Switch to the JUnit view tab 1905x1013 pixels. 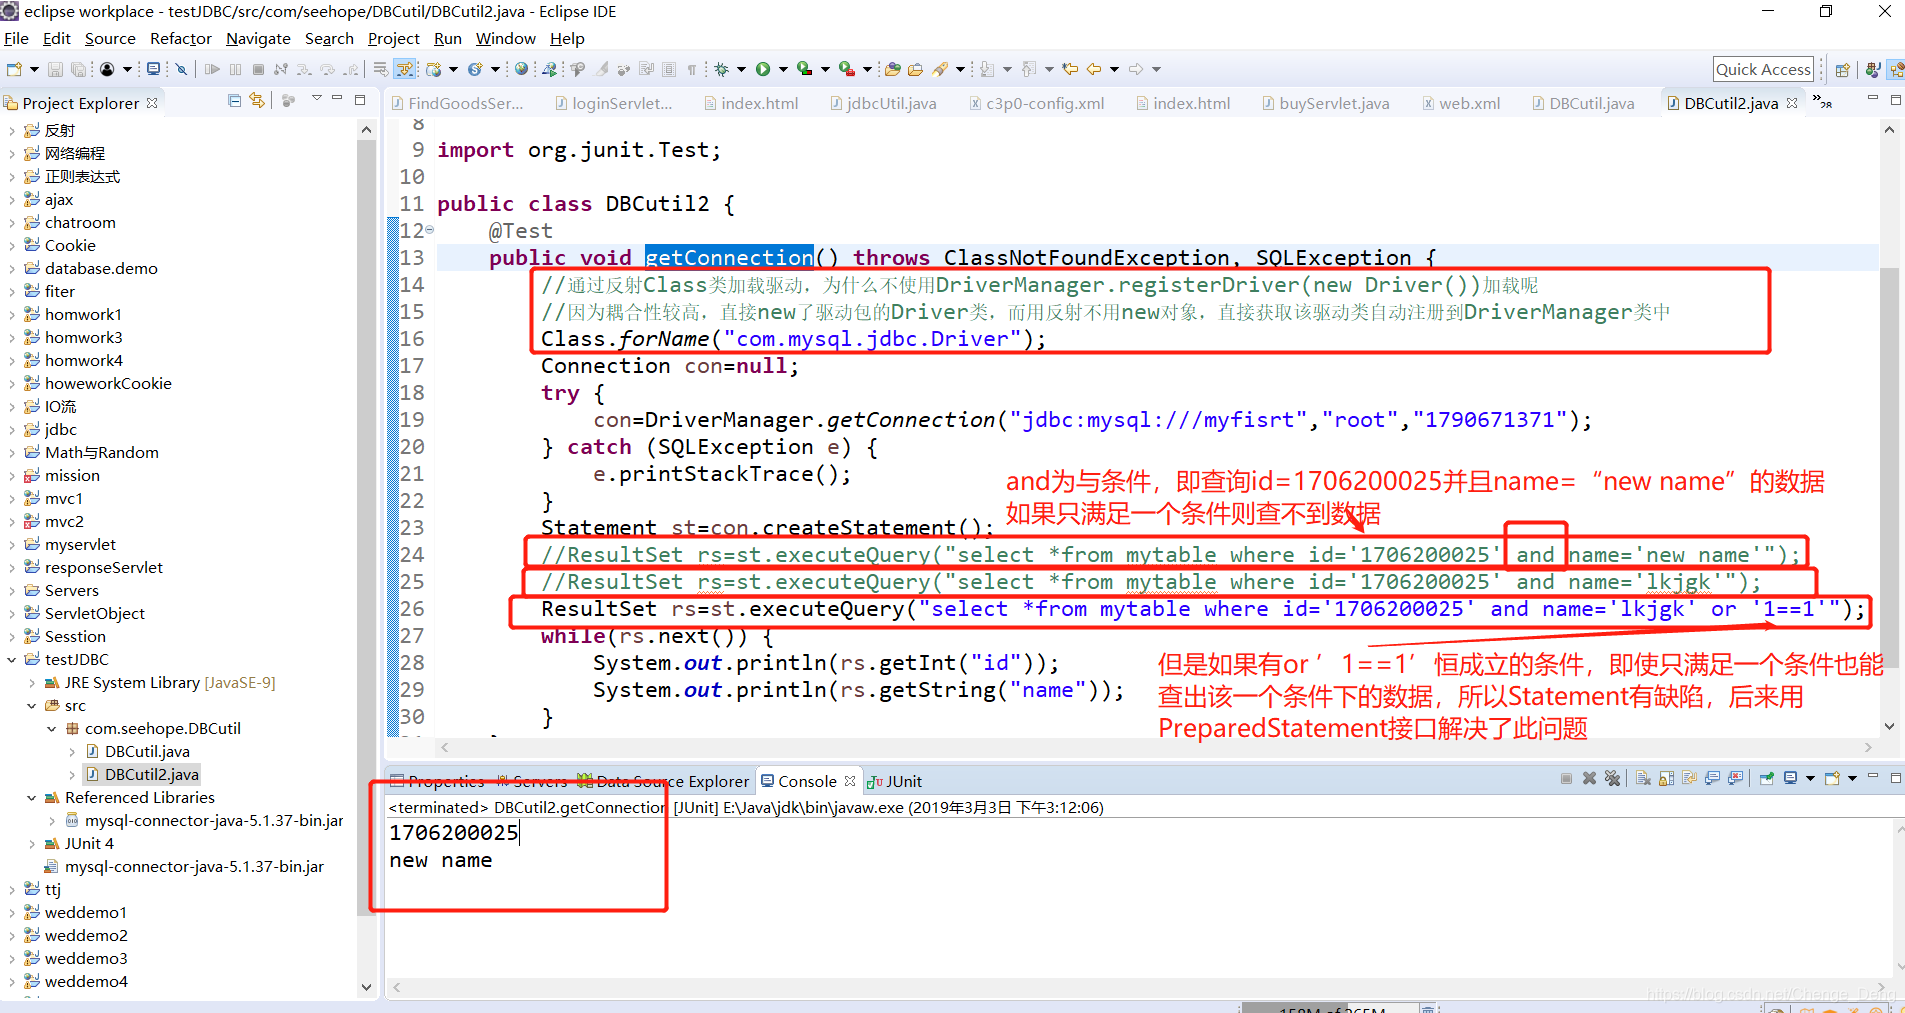click(895, 781)
